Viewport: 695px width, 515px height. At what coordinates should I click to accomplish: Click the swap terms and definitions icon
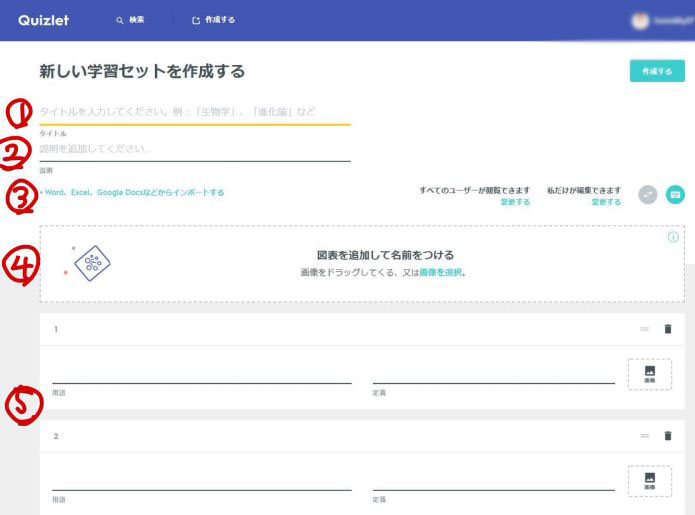click(647, 194)
